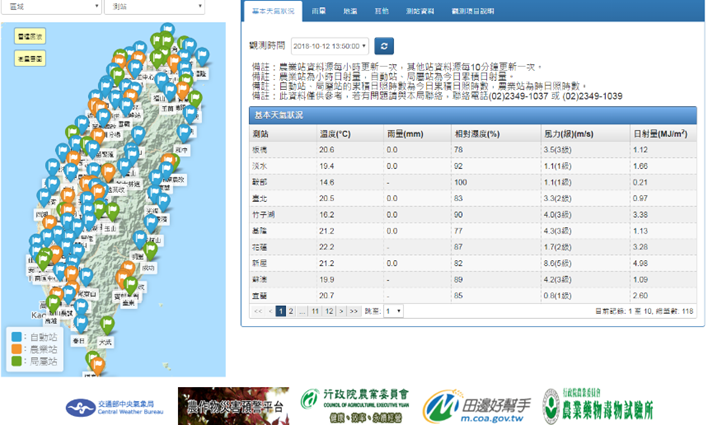This screenshot has width=706, height=425.
Task: Click the 溫度(°C) column header
Action: click(350, 134)
